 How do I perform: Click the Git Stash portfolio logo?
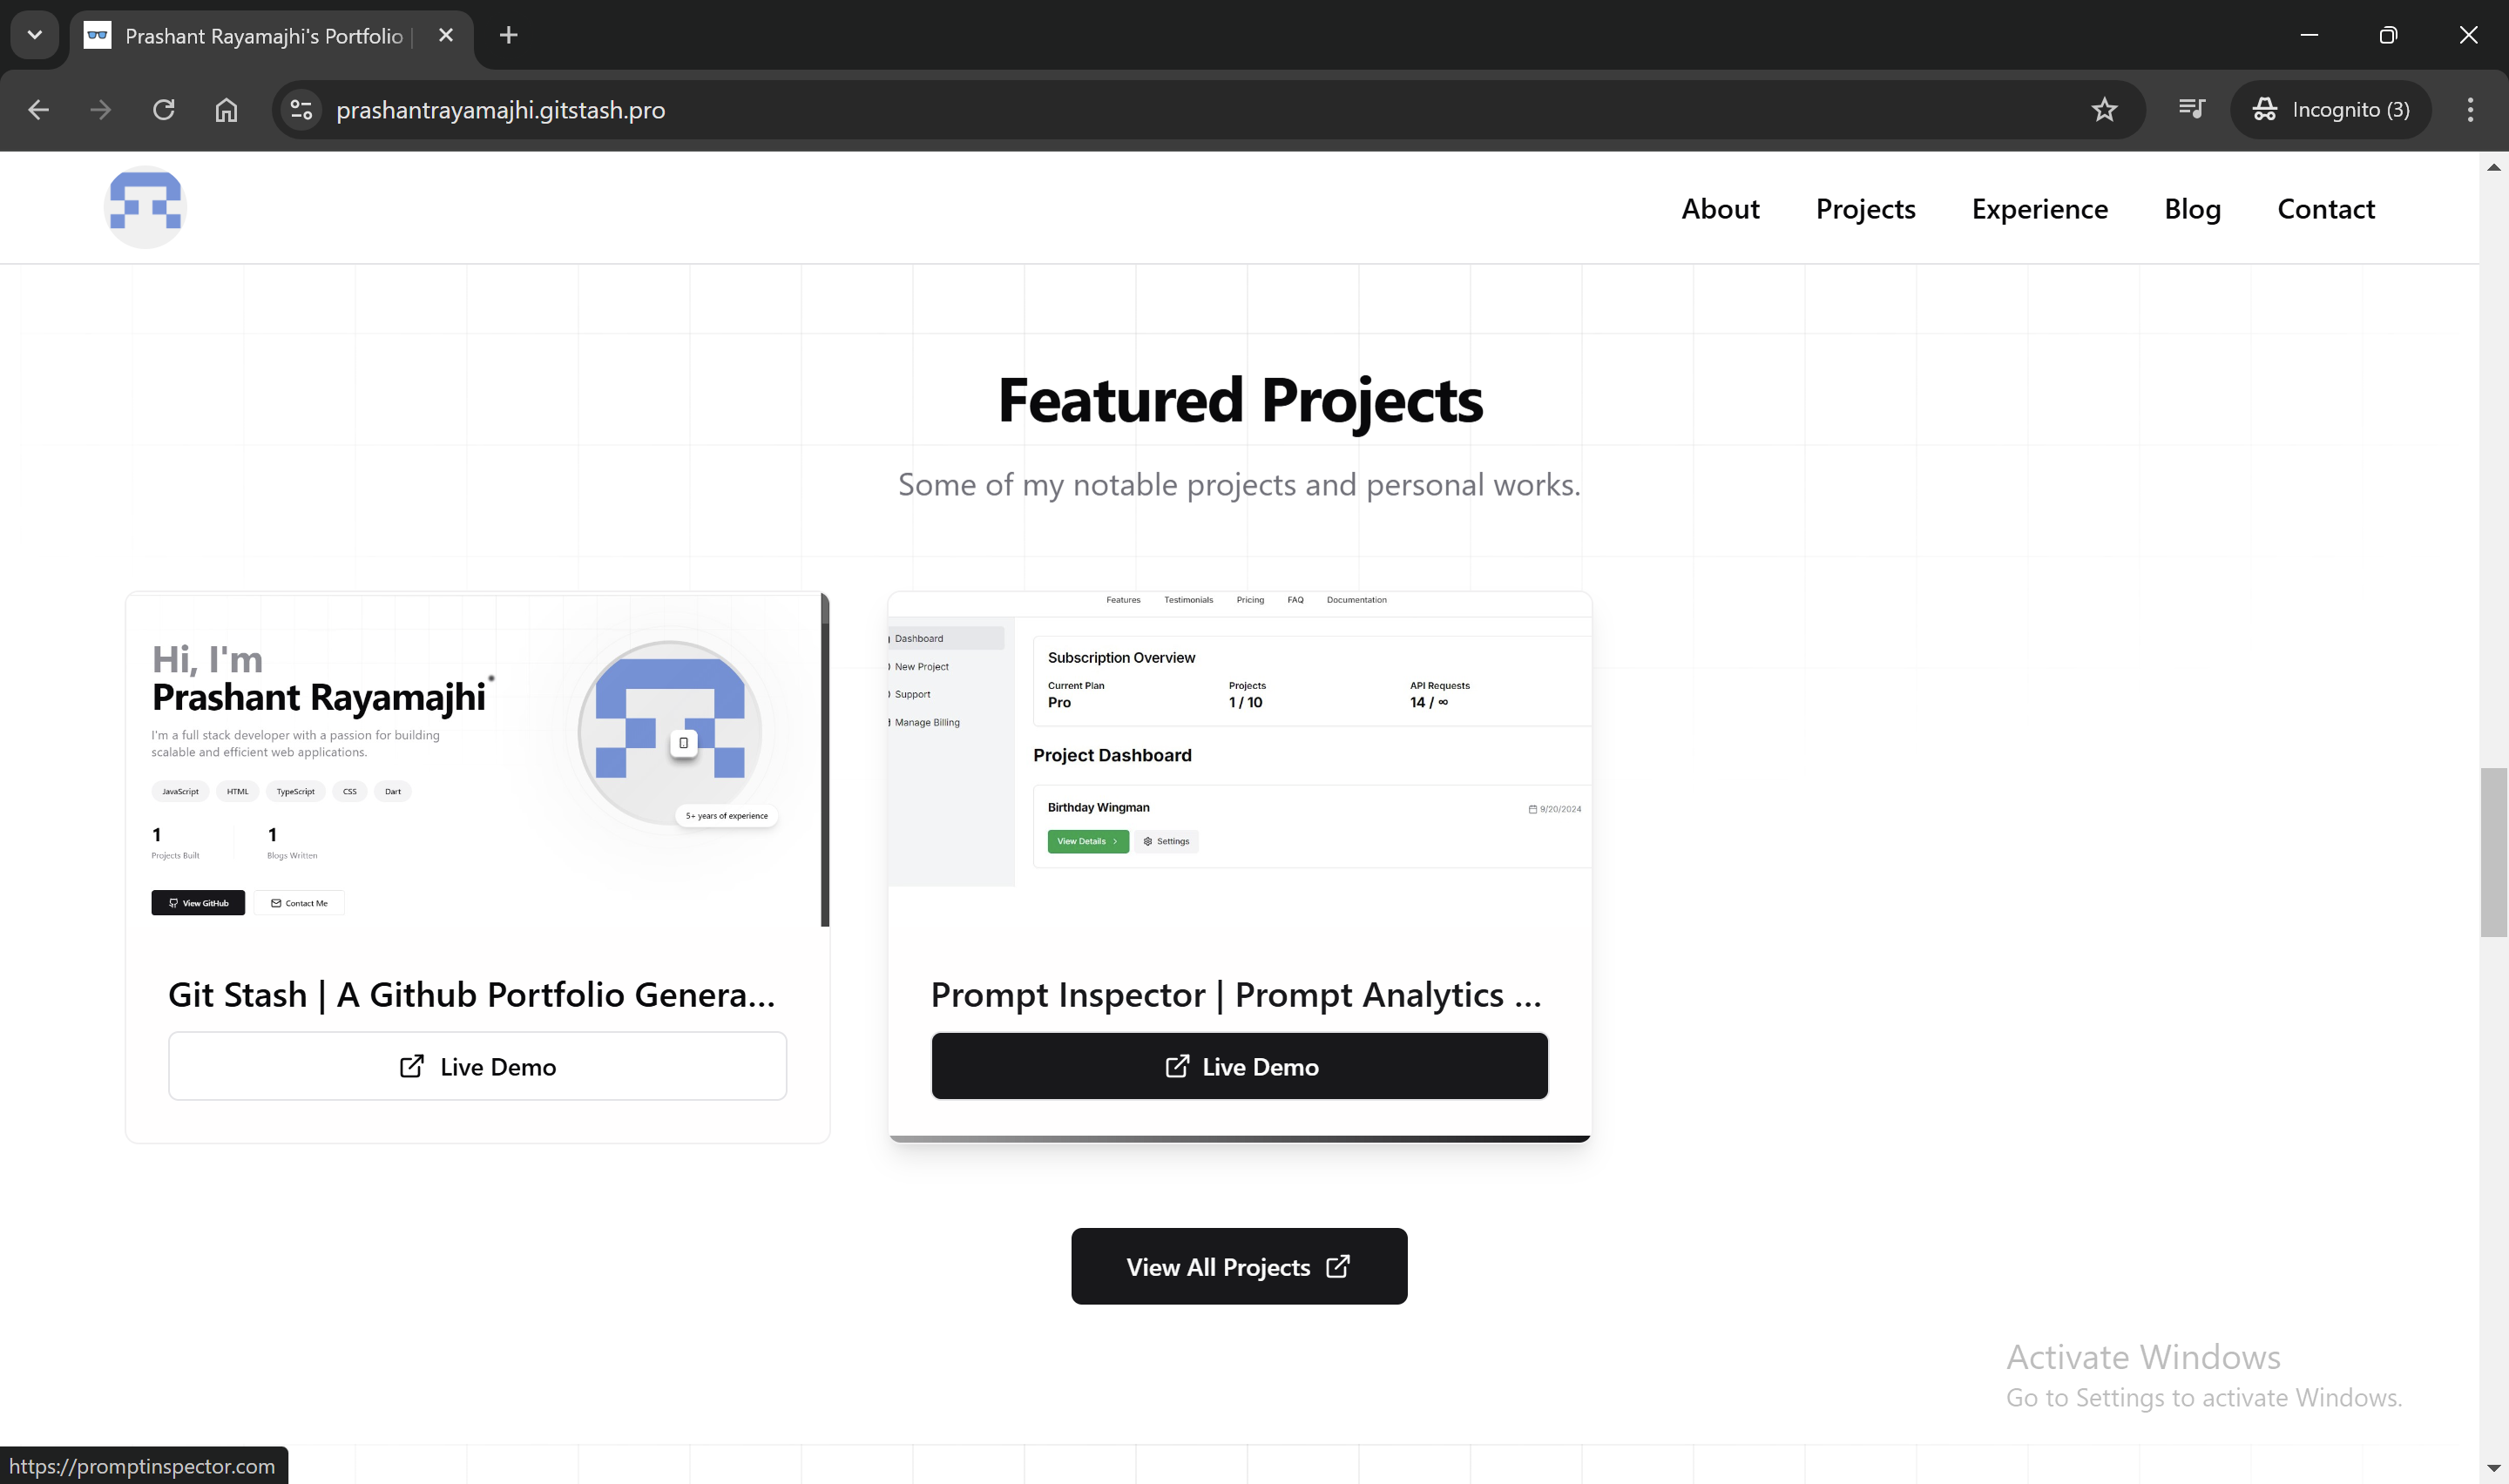tap(144, 207)
